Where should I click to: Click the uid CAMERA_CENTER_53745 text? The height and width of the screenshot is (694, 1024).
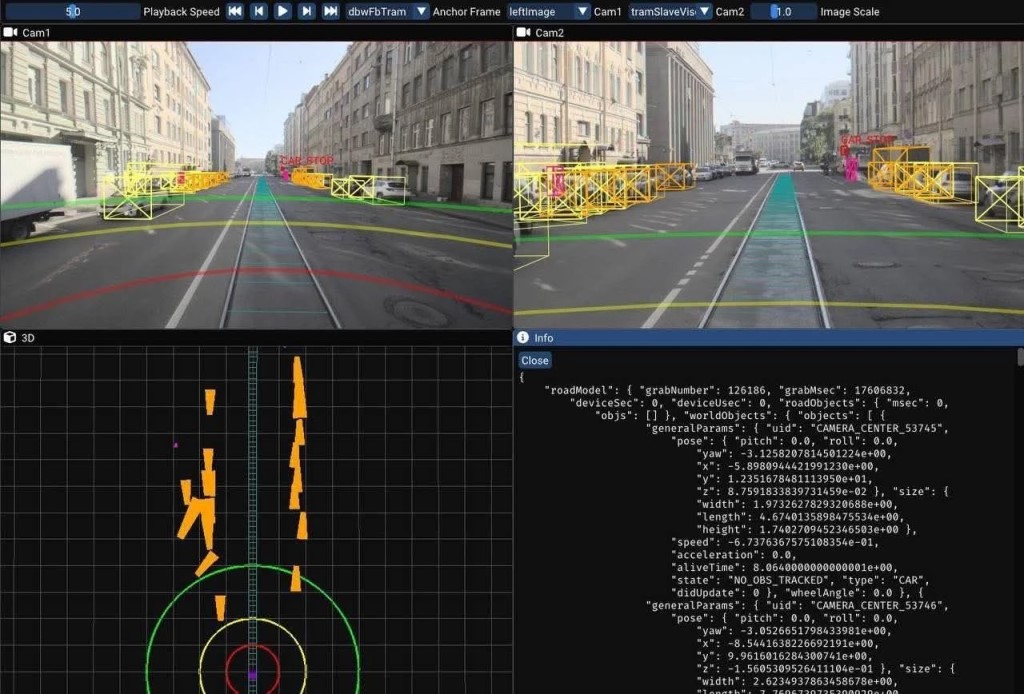878,428
